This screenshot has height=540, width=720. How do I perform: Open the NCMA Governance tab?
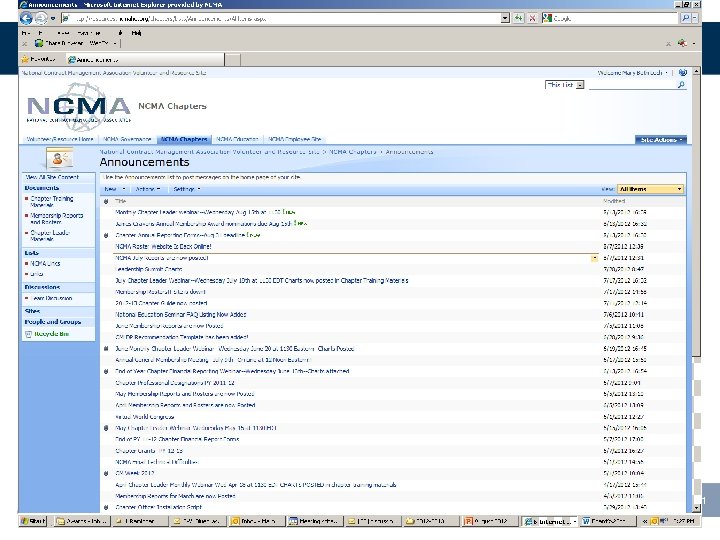click(127, 139)
